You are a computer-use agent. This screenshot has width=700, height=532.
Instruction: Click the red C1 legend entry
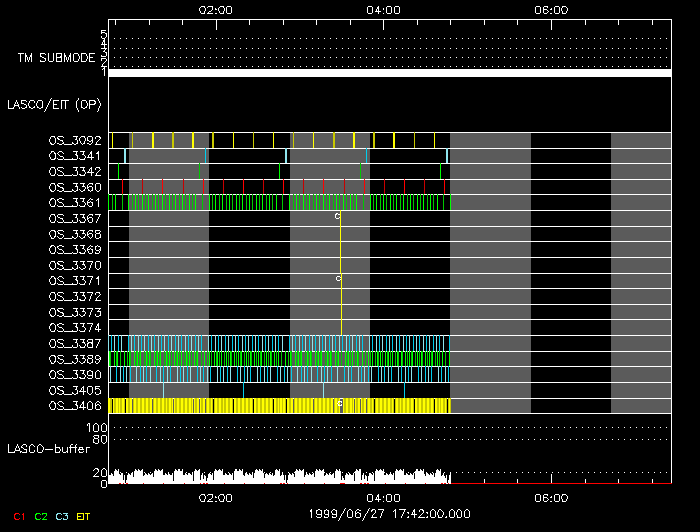tap(18, 517)
